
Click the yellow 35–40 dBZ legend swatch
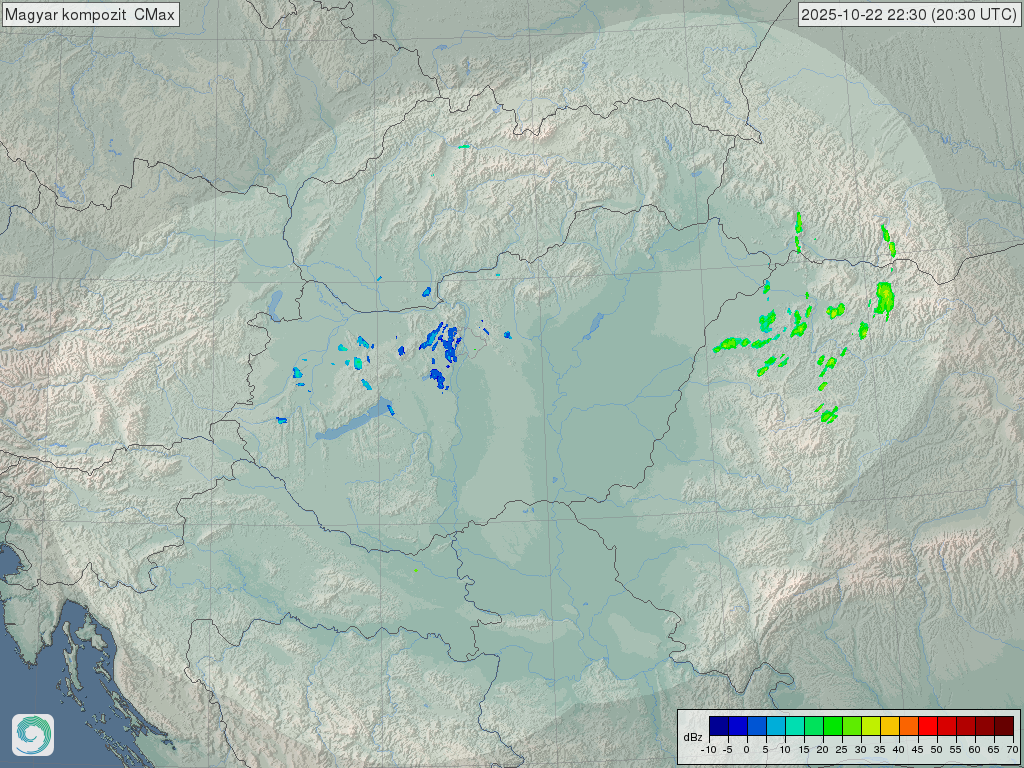(x=890, y=726)
